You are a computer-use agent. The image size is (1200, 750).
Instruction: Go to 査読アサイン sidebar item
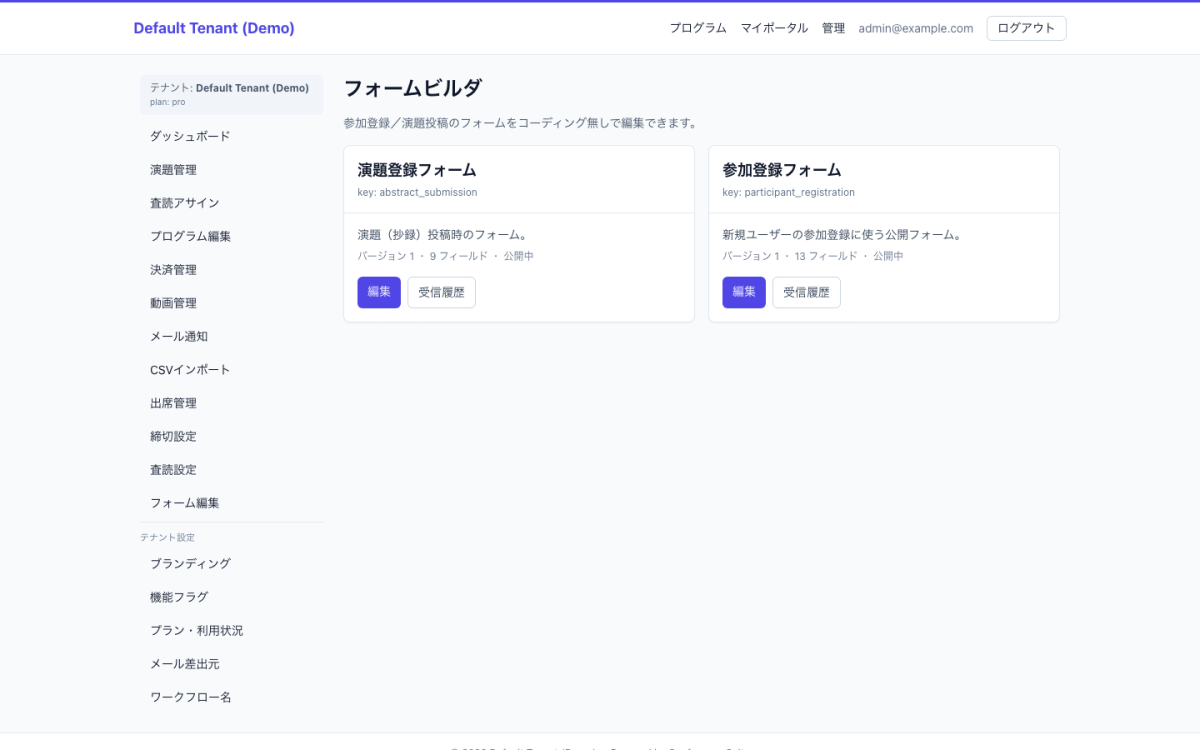pyautogui.click(x=232, y=203)
